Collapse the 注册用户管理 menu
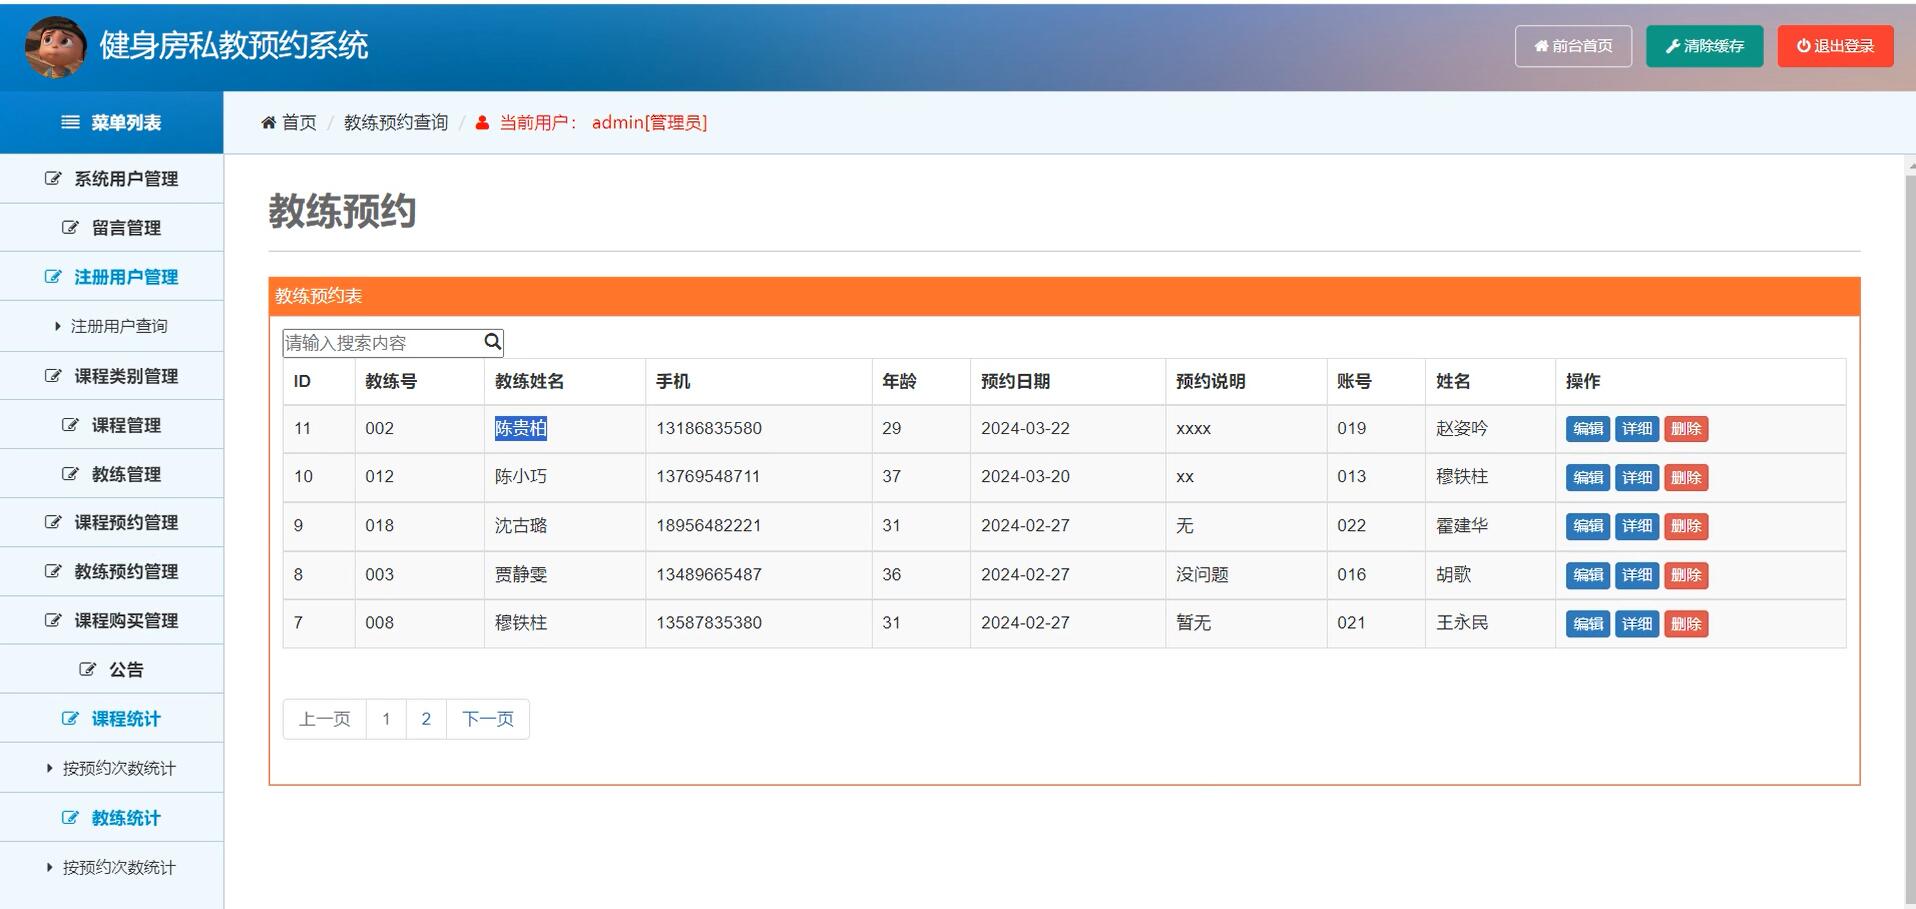 tap(112, 277)
